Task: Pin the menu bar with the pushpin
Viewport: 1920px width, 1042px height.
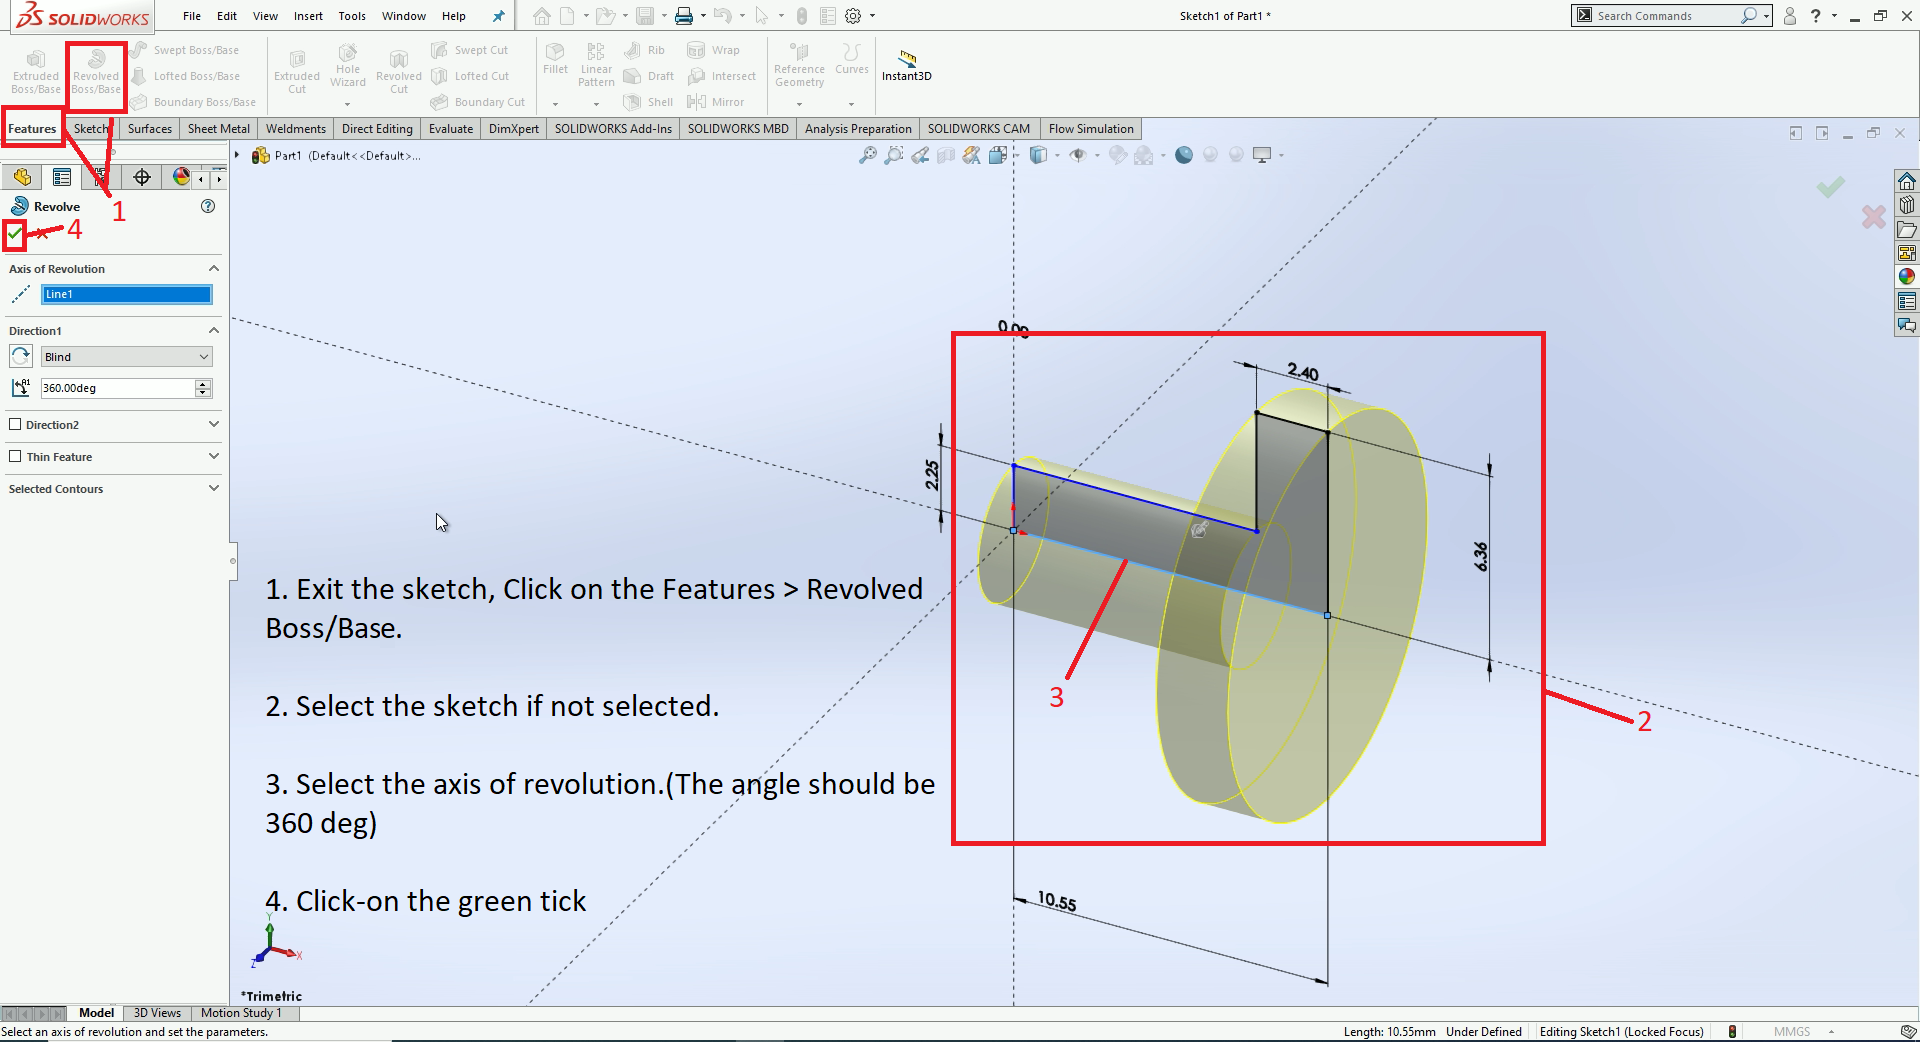Action: 498,16
